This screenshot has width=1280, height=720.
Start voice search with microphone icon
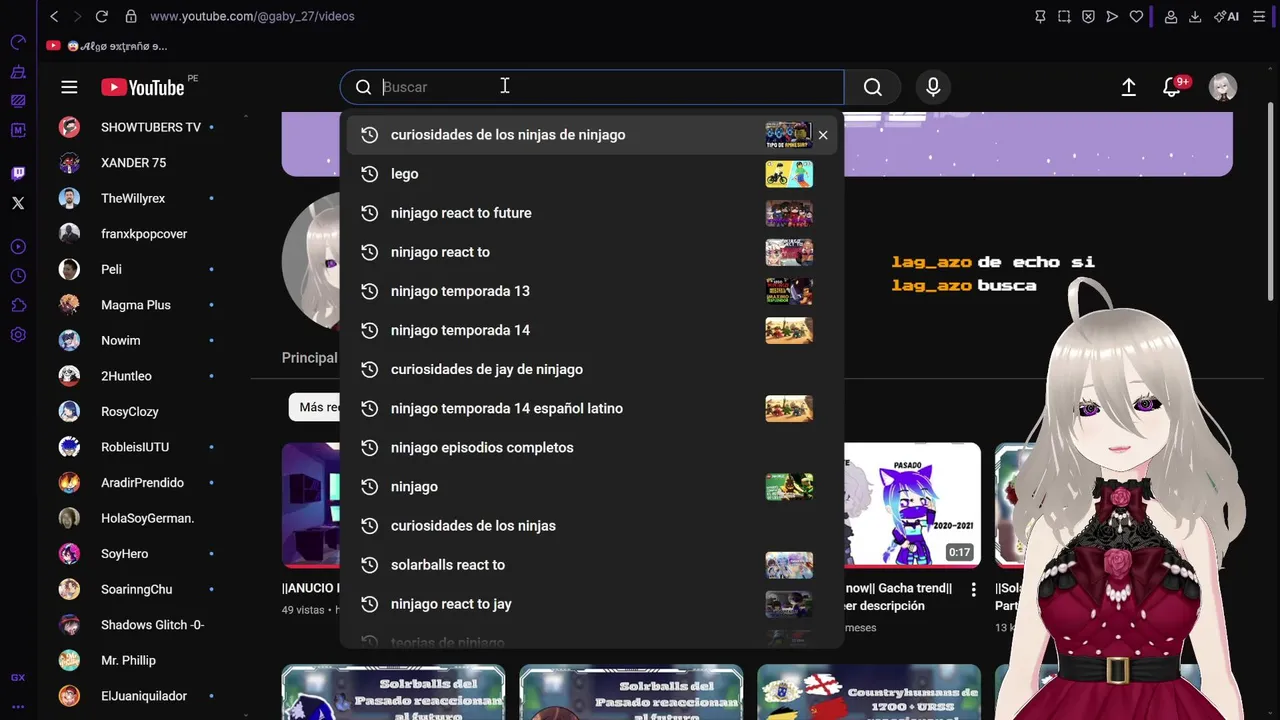[933, 87]
